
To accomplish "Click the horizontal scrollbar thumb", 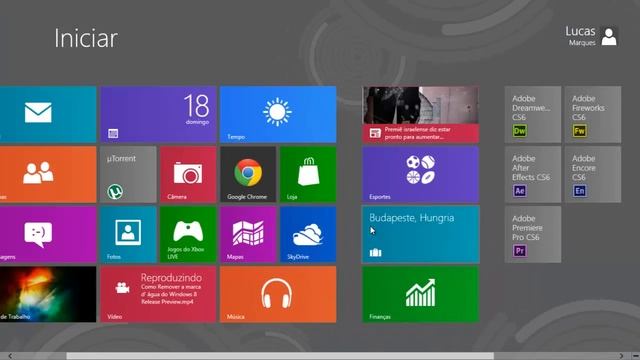I will (280, 356).
